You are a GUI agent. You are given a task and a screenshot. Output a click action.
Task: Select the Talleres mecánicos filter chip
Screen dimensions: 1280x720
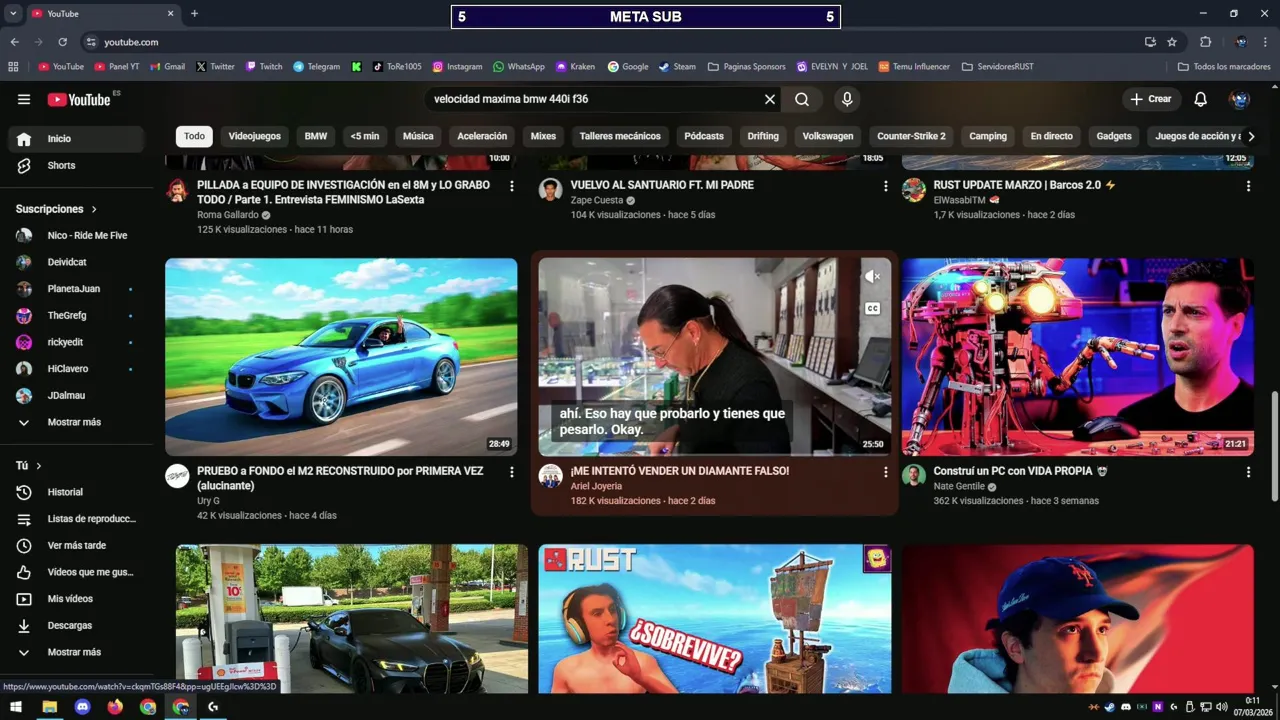(620, 136)
